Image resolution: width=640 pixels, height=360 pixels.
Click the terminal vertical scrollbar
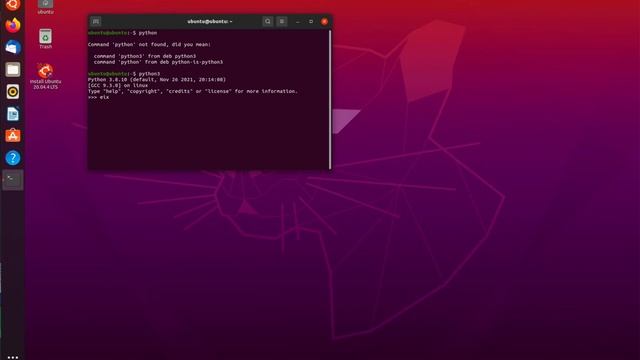[x=330, y=99]
